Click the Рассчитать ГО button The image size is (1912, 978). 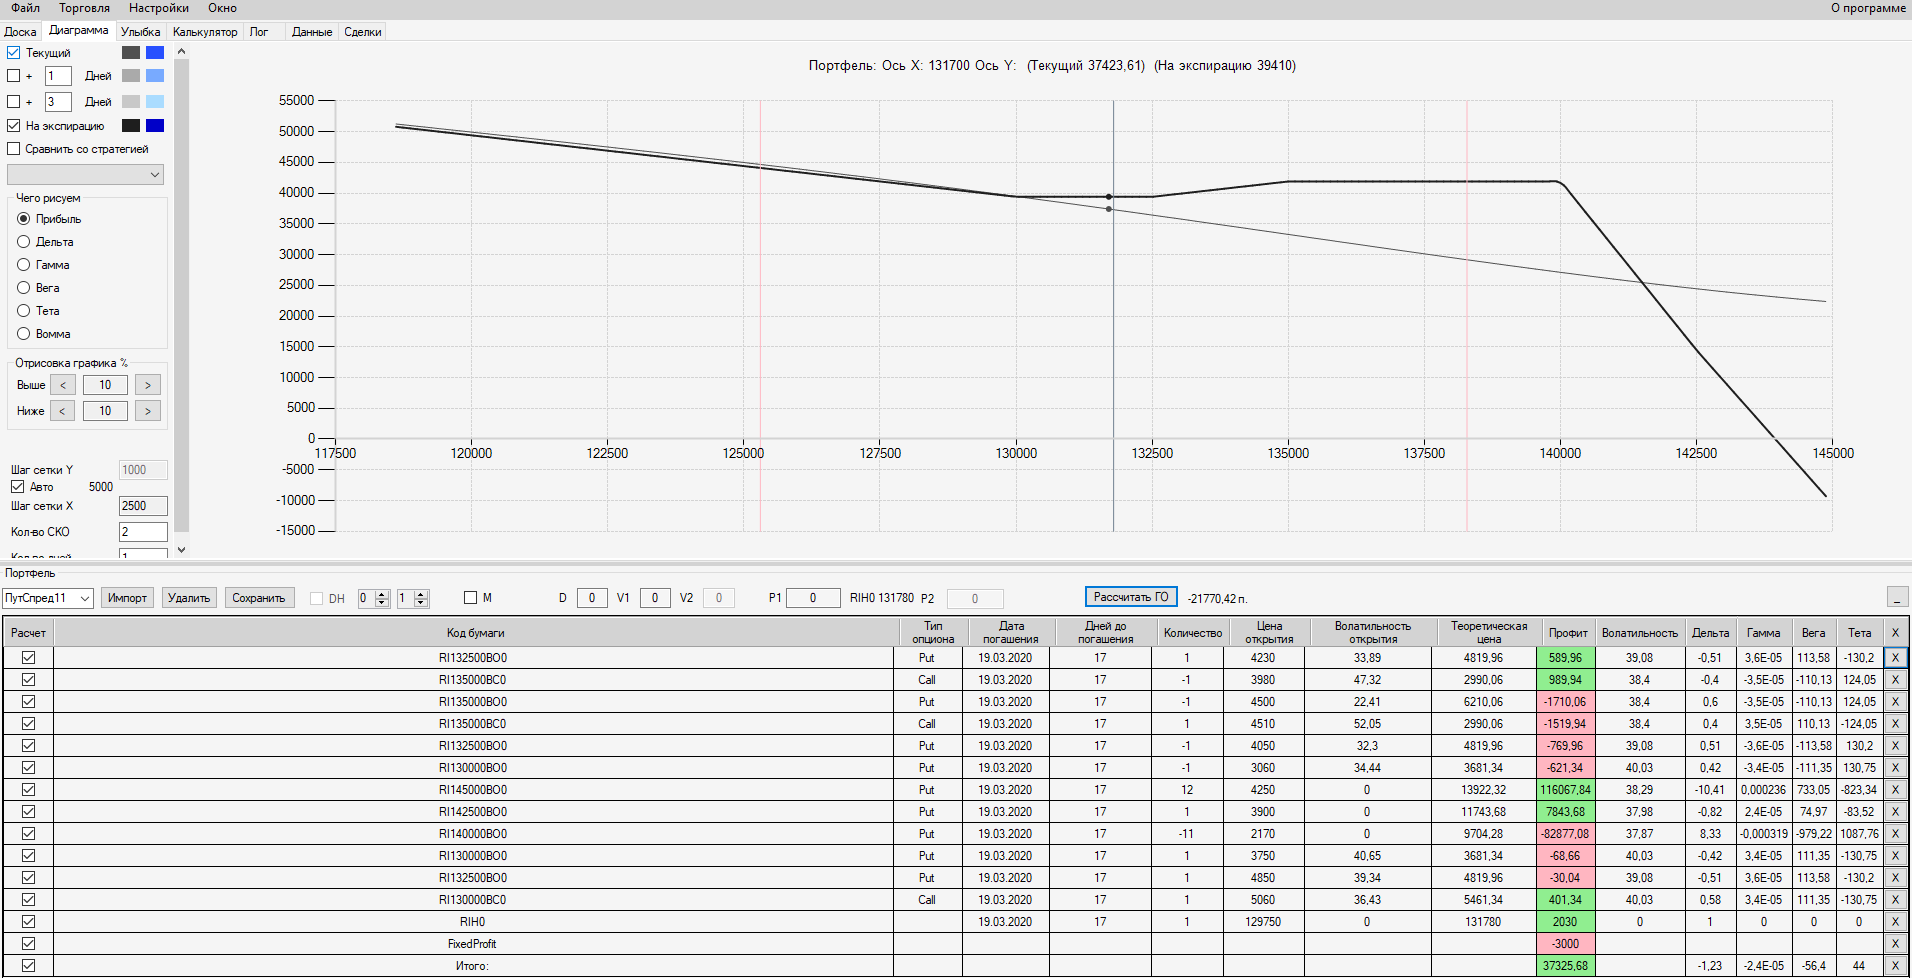click(1131, 597)
